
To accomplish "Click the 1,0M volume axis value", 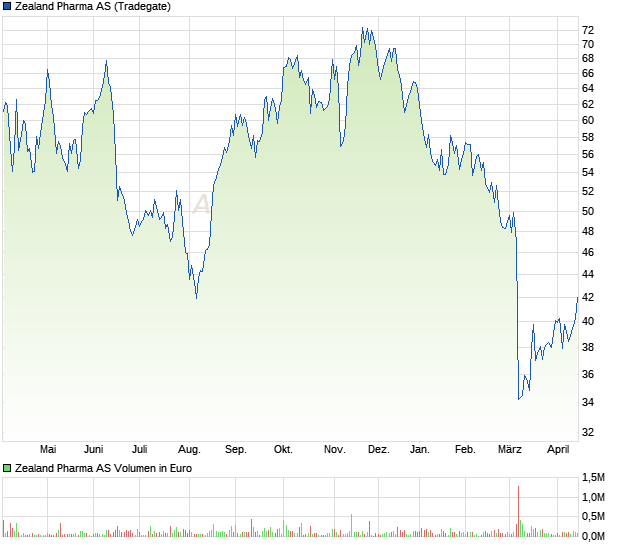I will pos(593,497).
